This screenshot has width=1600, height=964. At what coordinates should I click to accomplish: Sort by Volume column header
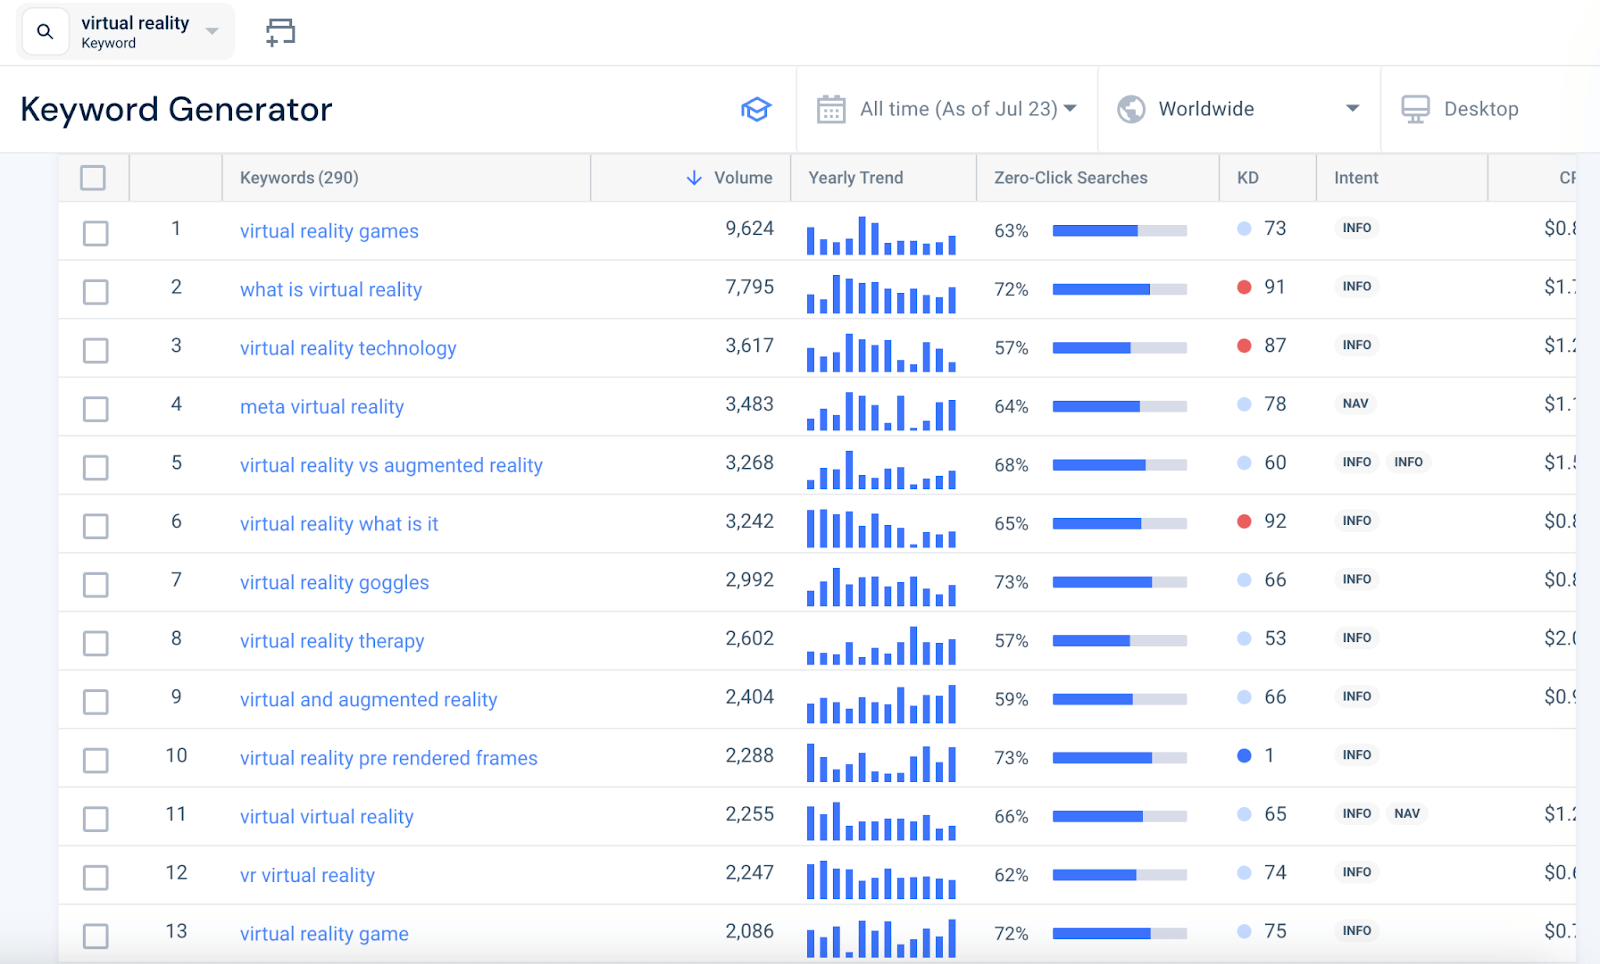coord(743,178)
